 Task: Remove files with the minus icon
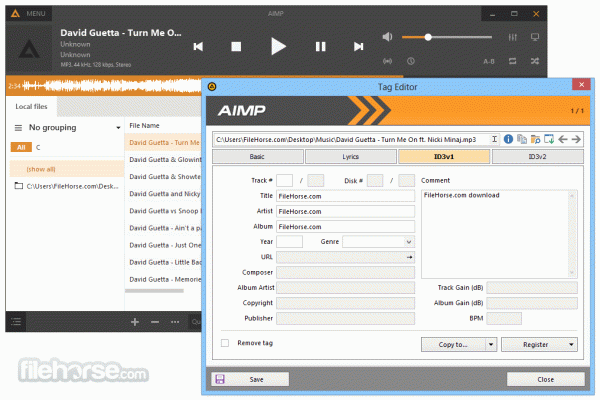155,322
